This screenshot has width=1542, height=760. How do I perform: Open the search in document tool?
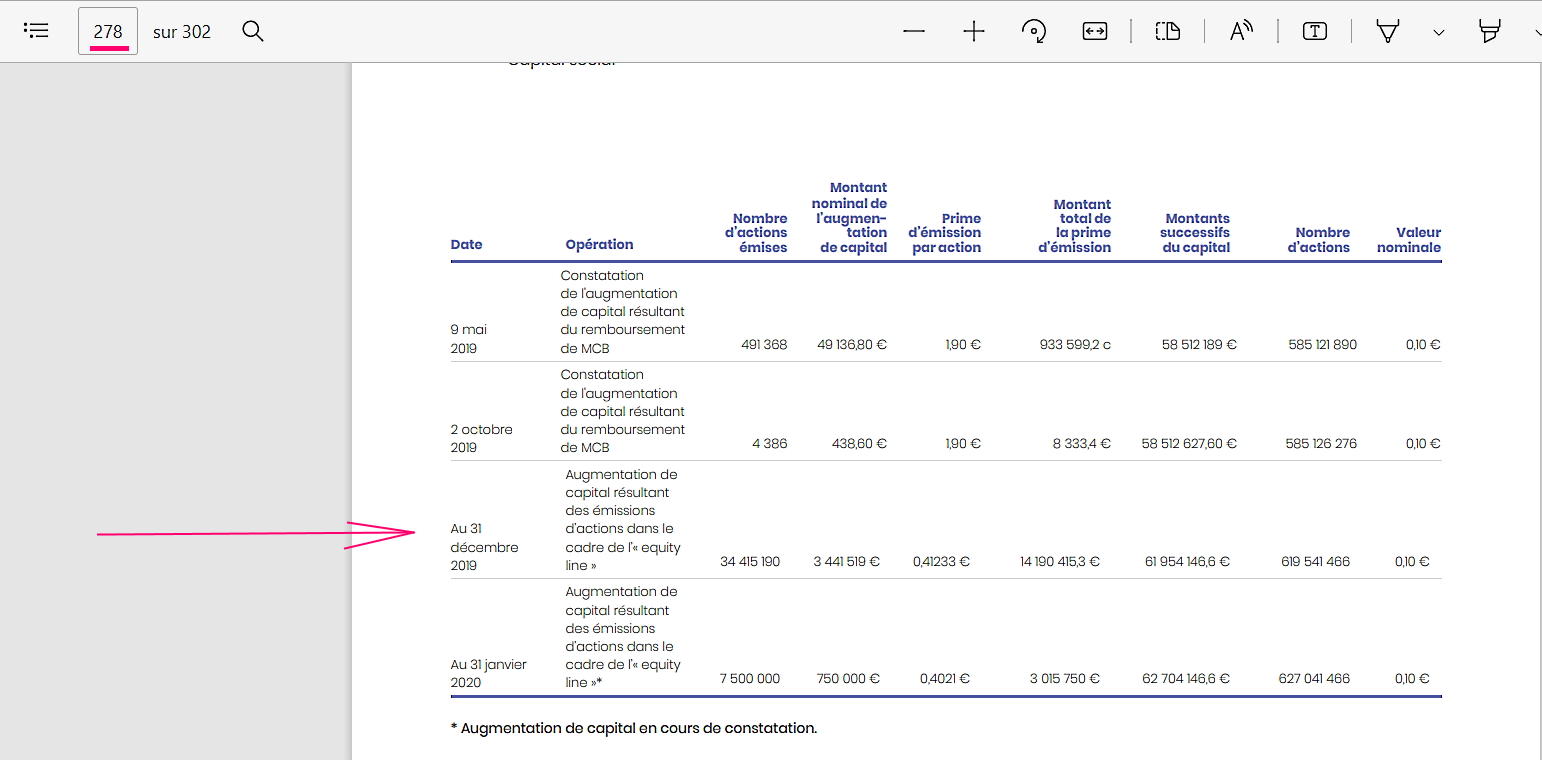[x=253, y=31]
